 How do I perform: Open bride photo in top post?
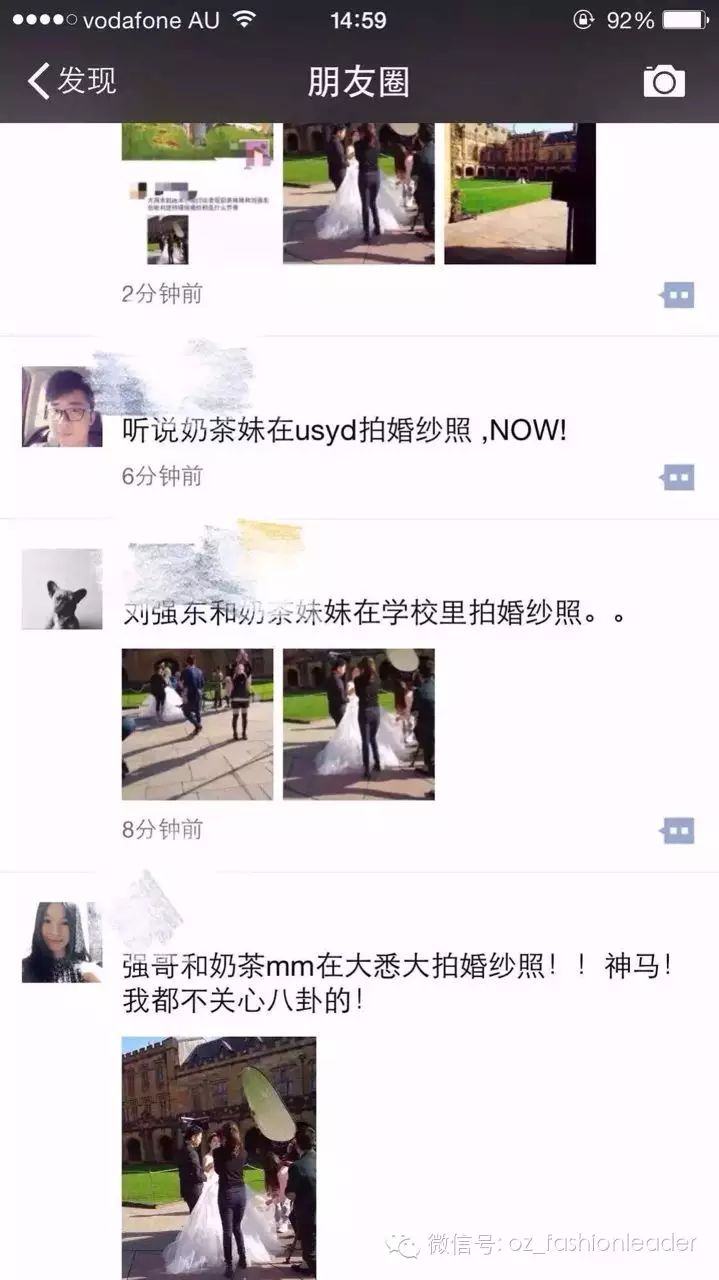tap(359, 193)
